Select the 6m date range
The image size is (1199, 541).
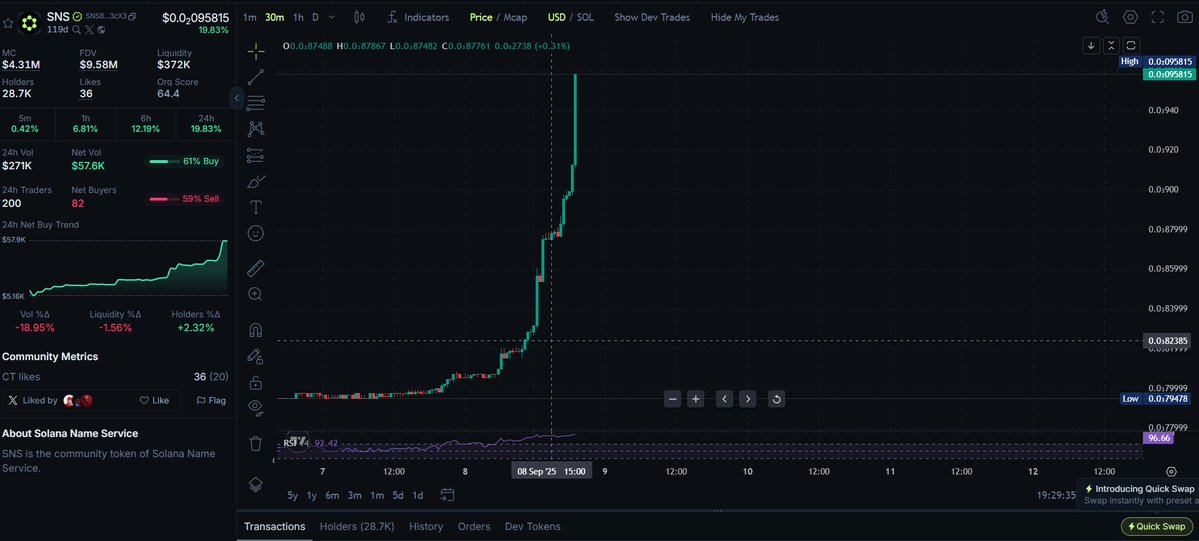[332, 495]
